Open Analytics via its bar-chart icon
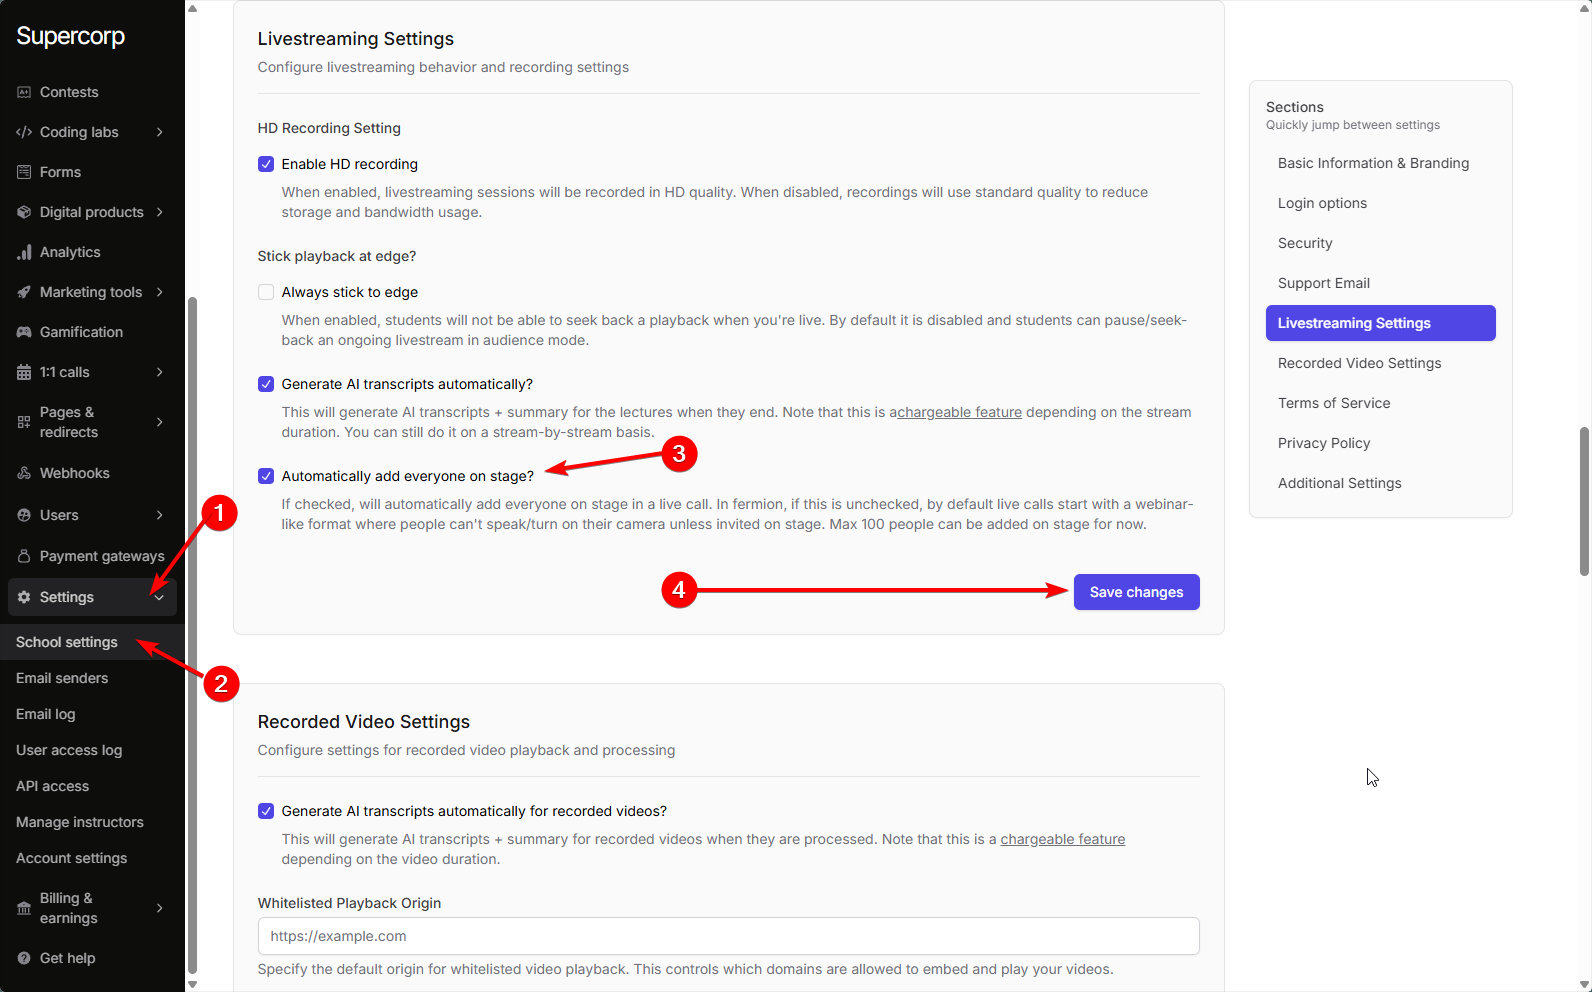 (24, 252)
